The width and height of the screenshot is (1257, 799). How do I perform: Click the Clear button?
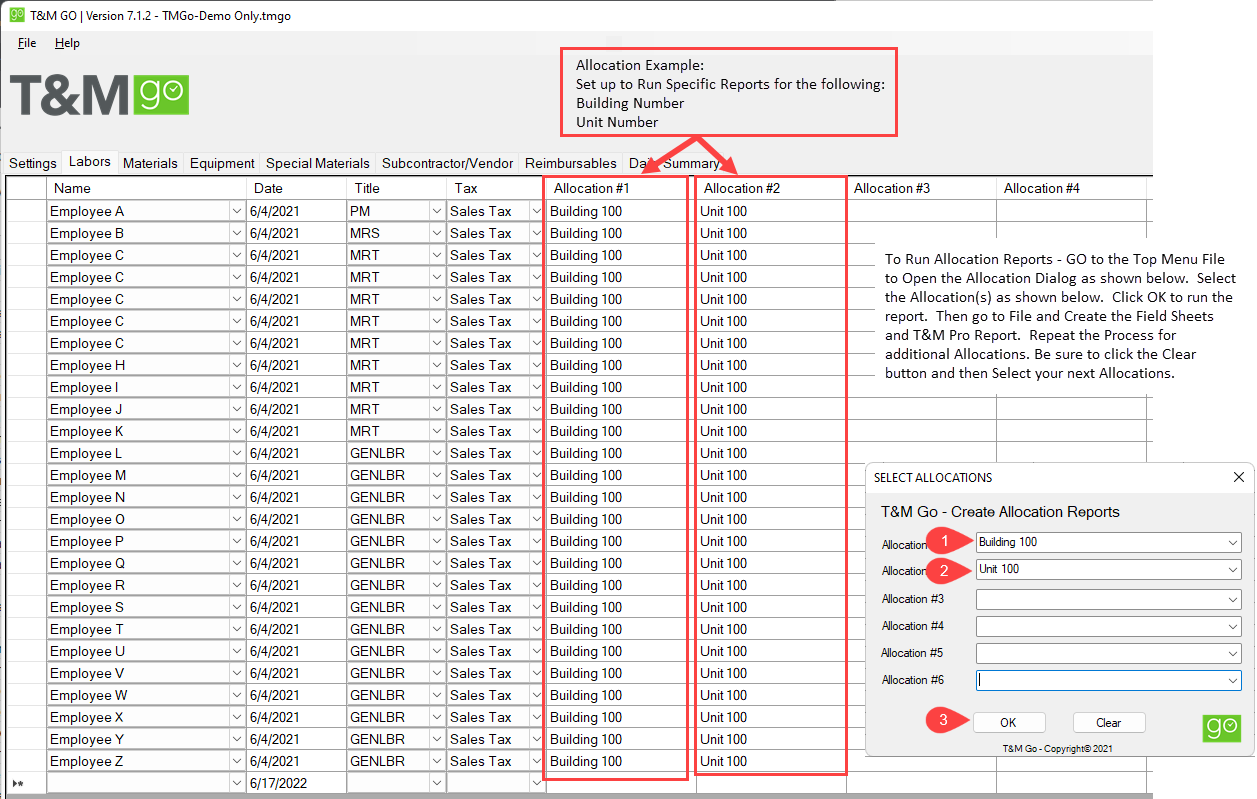[1109, 723]
